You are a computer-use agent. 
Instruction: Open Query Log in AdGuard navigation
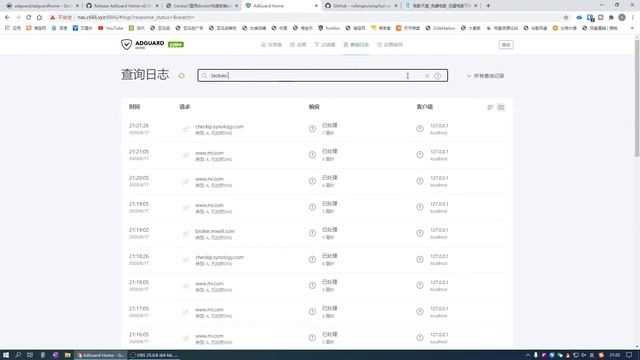[x=356, y=44]
